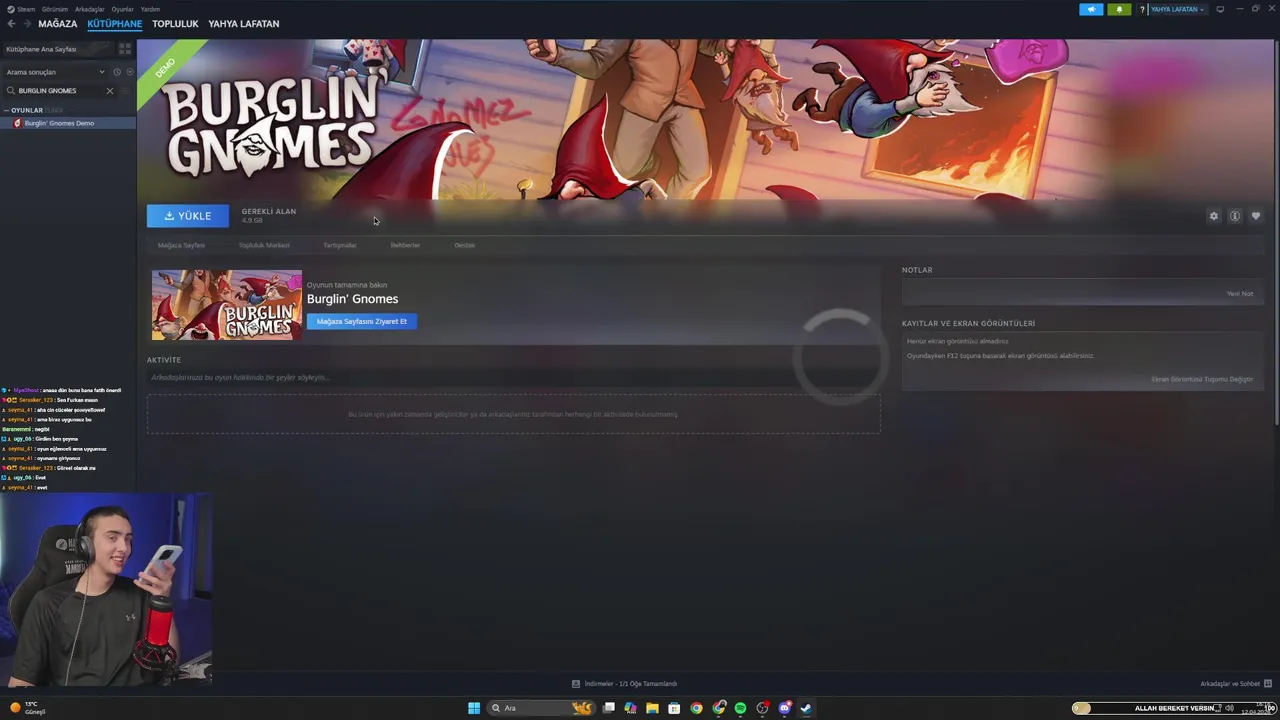
Task: Open the Burglin' Gnomes thumbnail image
Action: click(x=227, y=305)
